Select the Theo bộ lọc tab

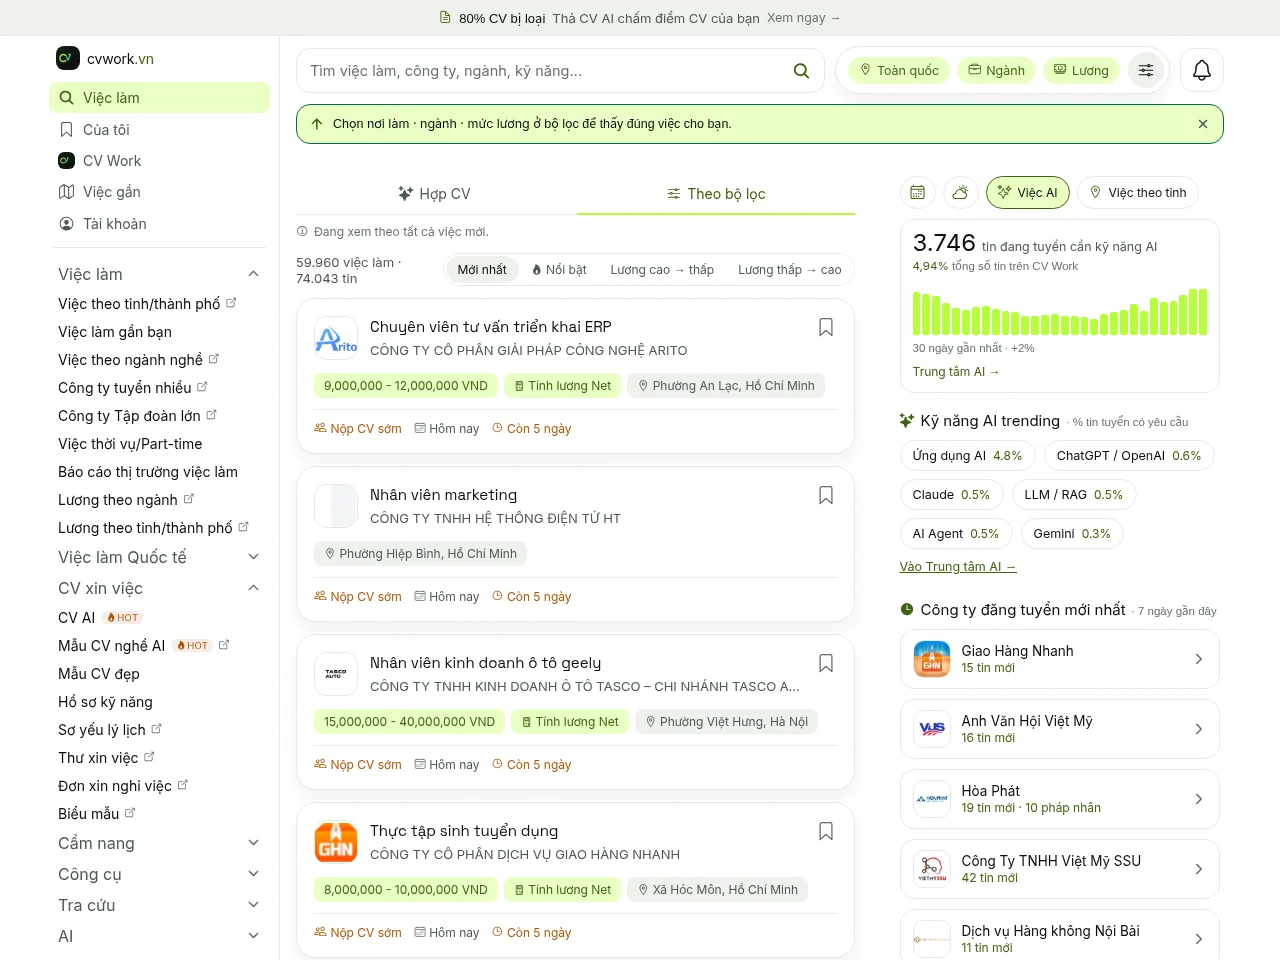point(716,194)
